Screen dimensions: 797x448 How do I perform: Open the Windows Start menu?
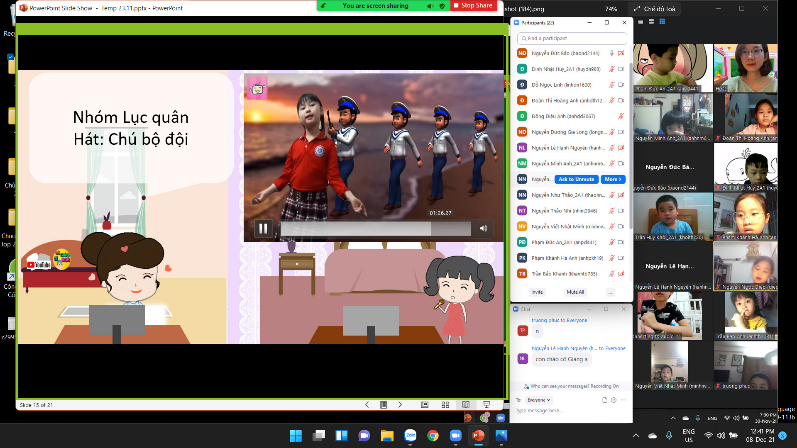coord(295,436)
